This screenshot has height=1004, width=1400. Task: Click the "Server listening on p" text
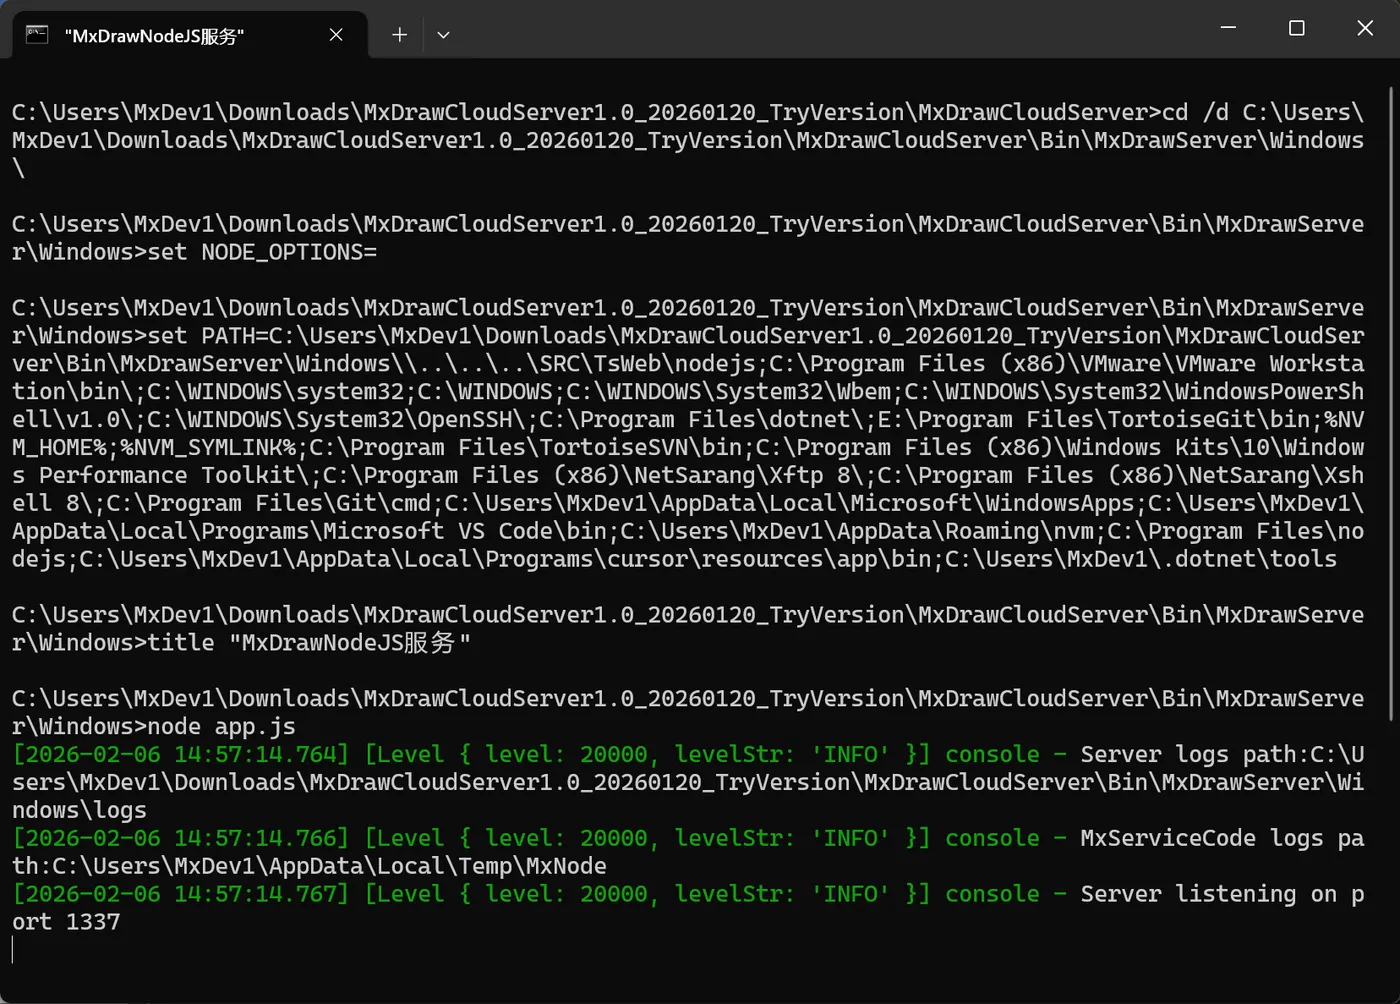coord(1222,894)
